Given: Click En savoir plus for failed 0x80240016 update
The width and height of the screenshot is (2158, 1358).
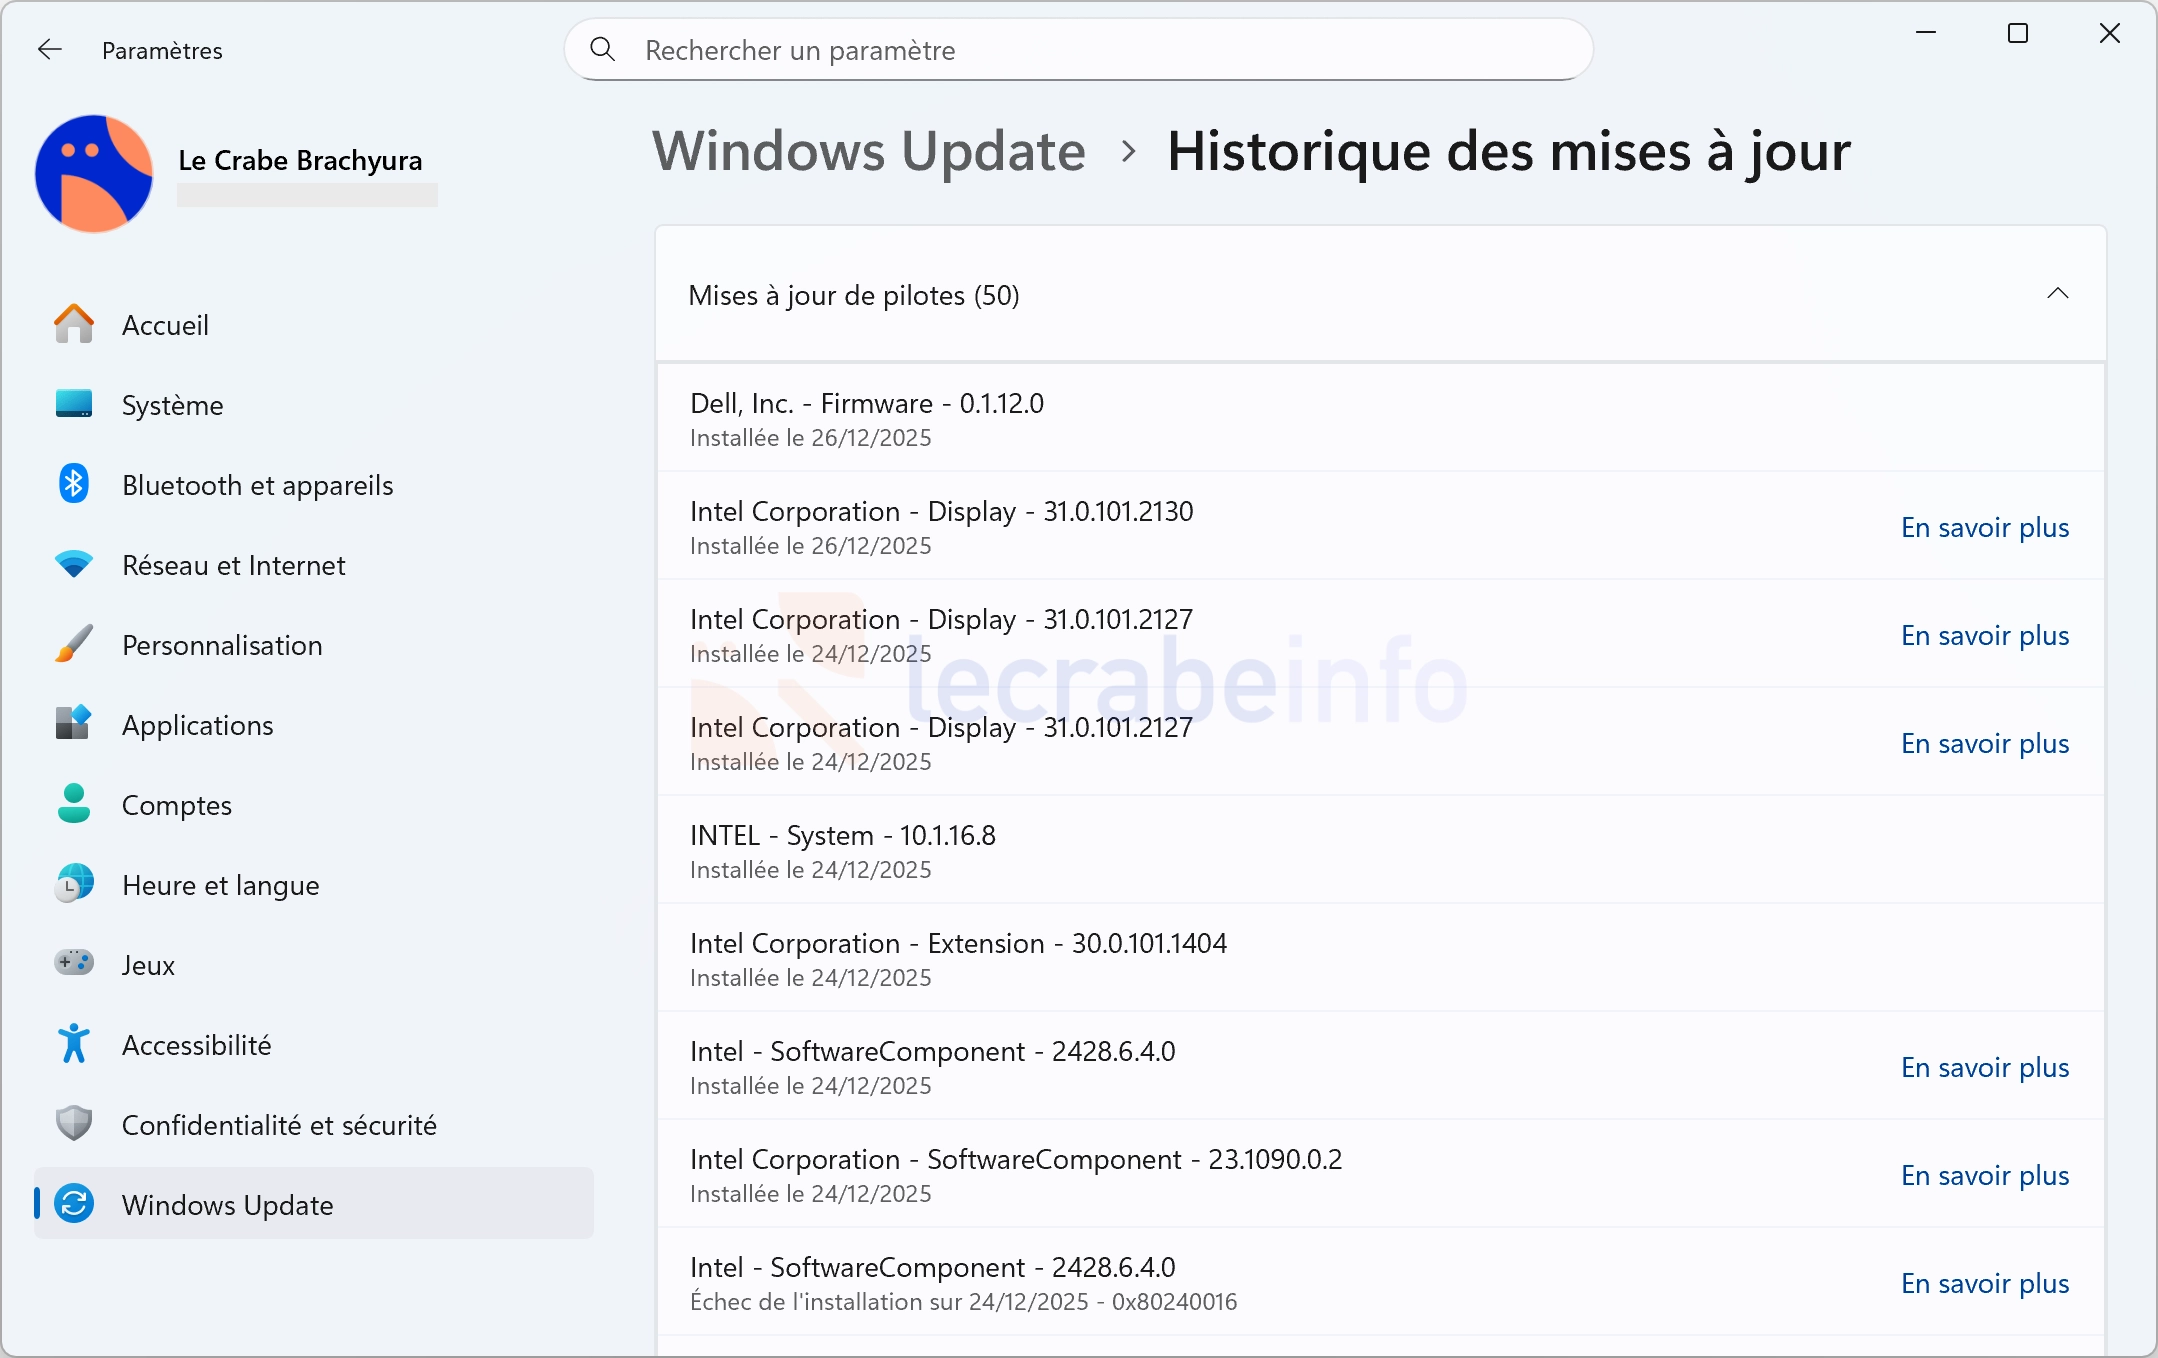Looking at the screenshot, I should (x=1984, y=1283).
